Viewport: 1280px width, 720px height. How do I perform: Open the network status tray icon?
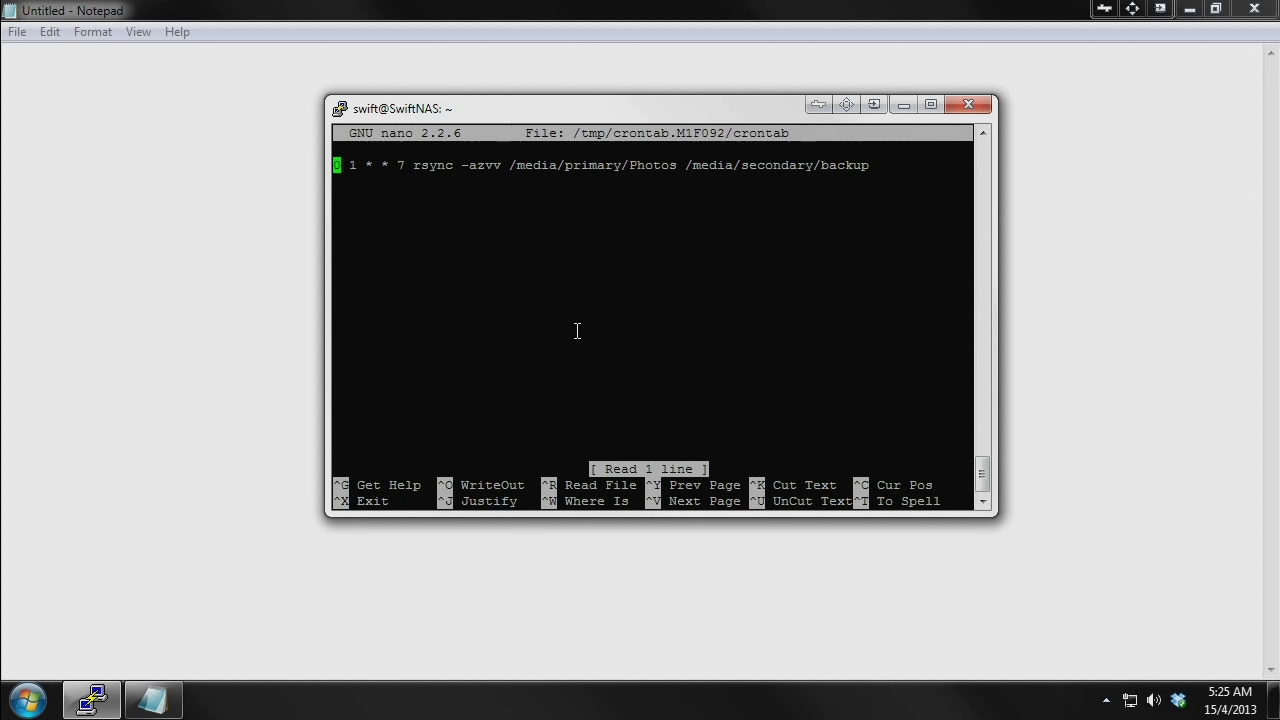(1130, 701)
